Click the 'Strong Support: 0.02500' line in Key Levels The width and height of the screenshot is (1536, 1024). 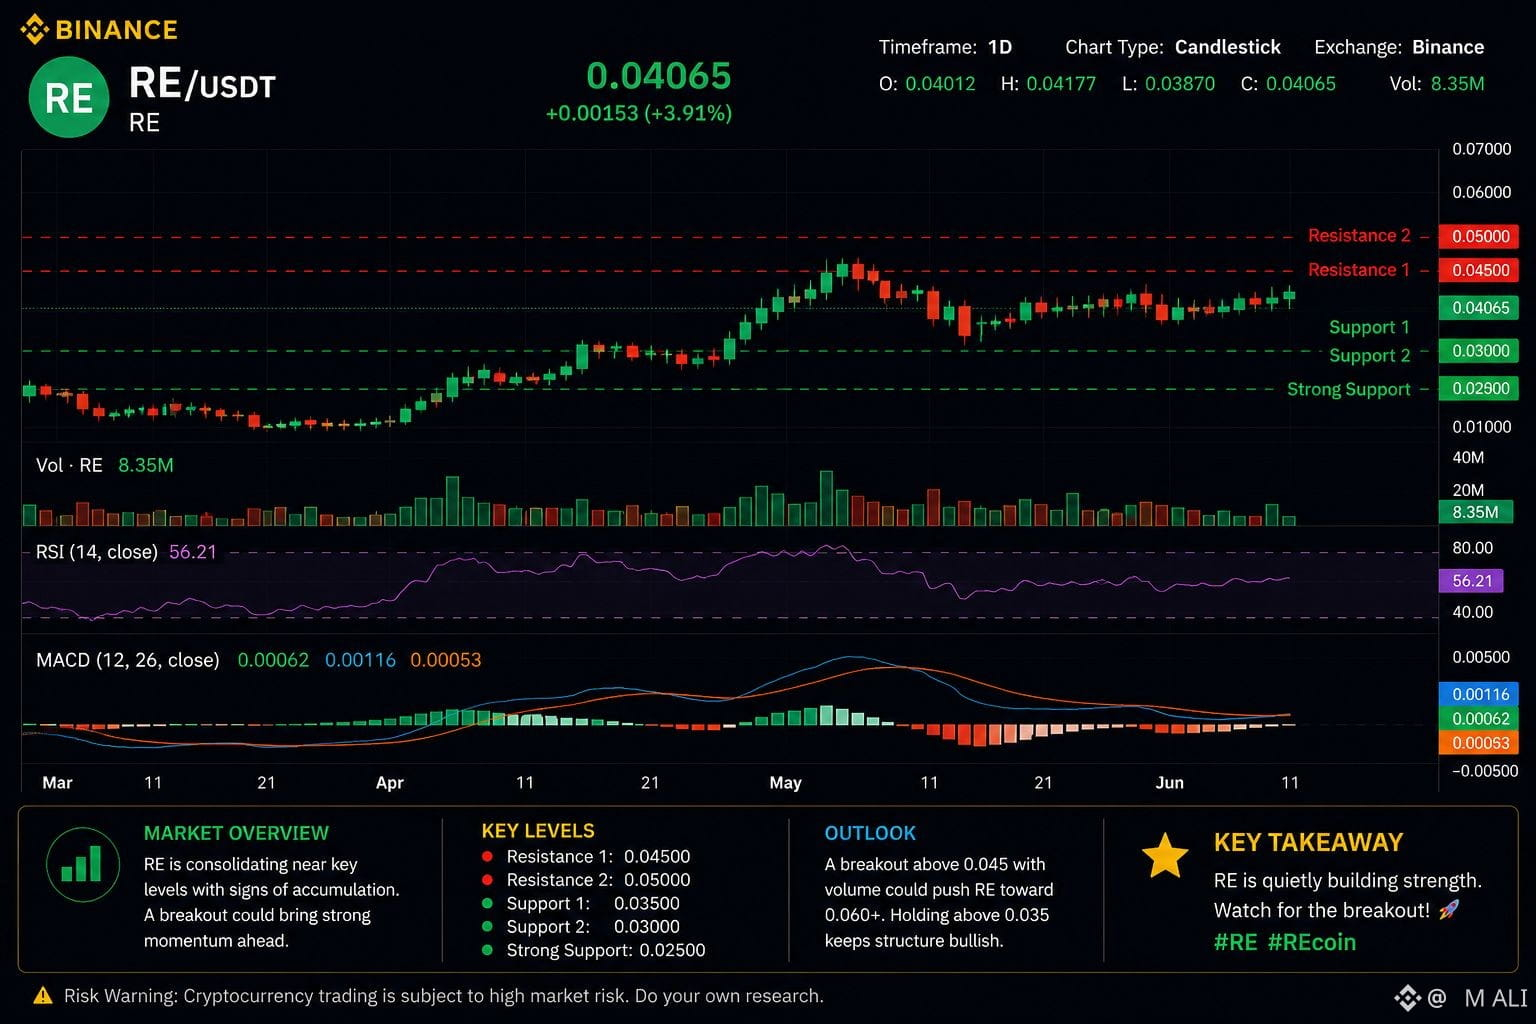[x=605, y=950]
